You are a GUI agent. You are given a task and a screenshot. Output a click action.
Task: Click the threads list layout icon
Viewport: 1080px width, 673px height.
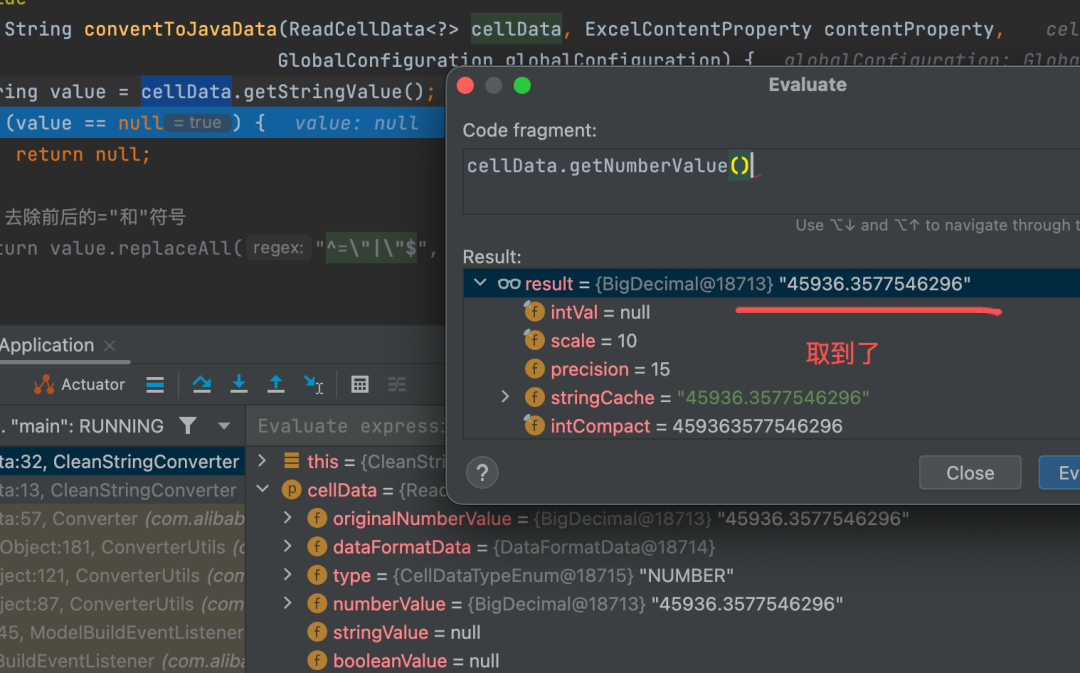click(x=155, y=384)
